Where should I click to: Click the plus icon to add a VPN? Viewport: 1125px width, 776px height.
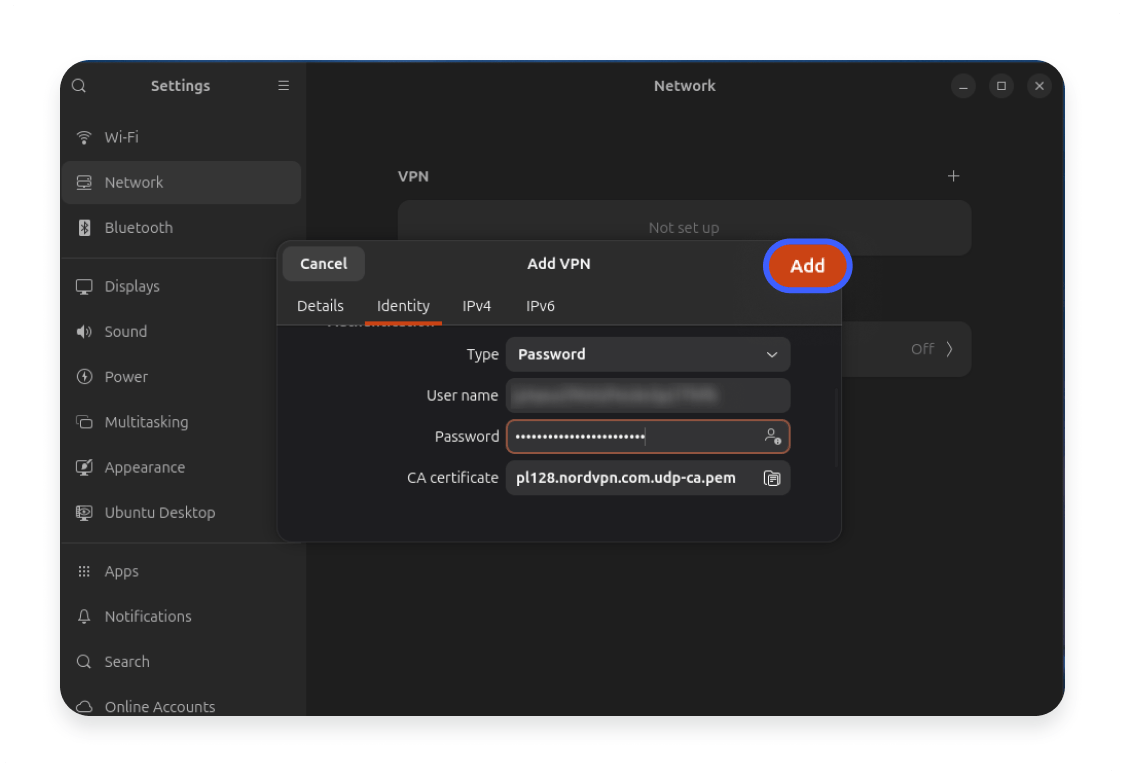(953, 175)
